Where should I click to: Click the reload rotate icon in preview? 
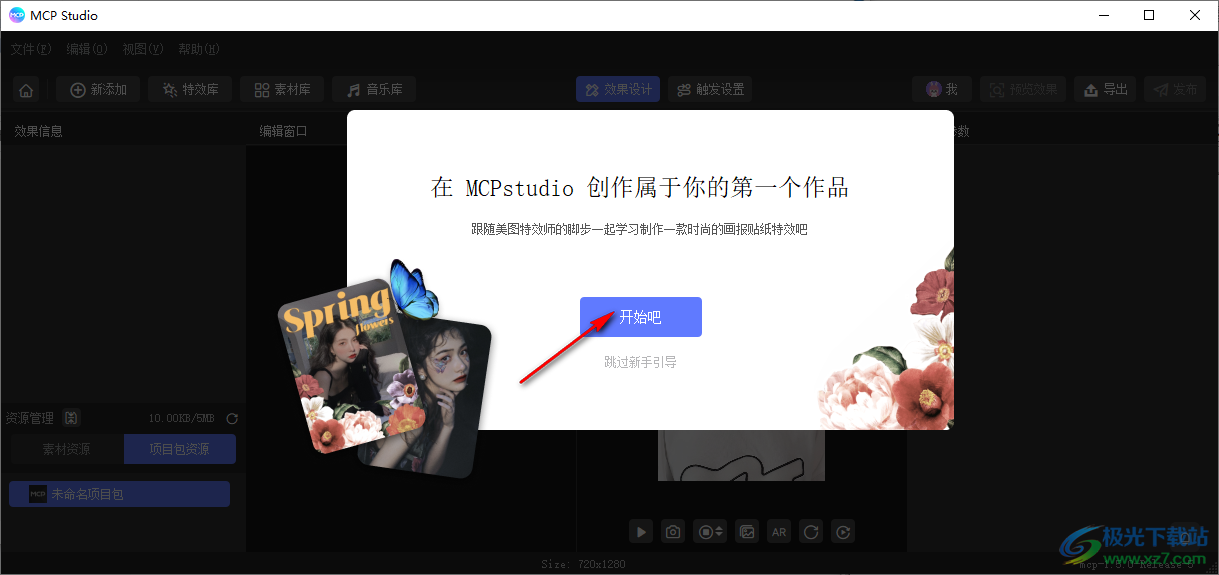click(811, 532)
